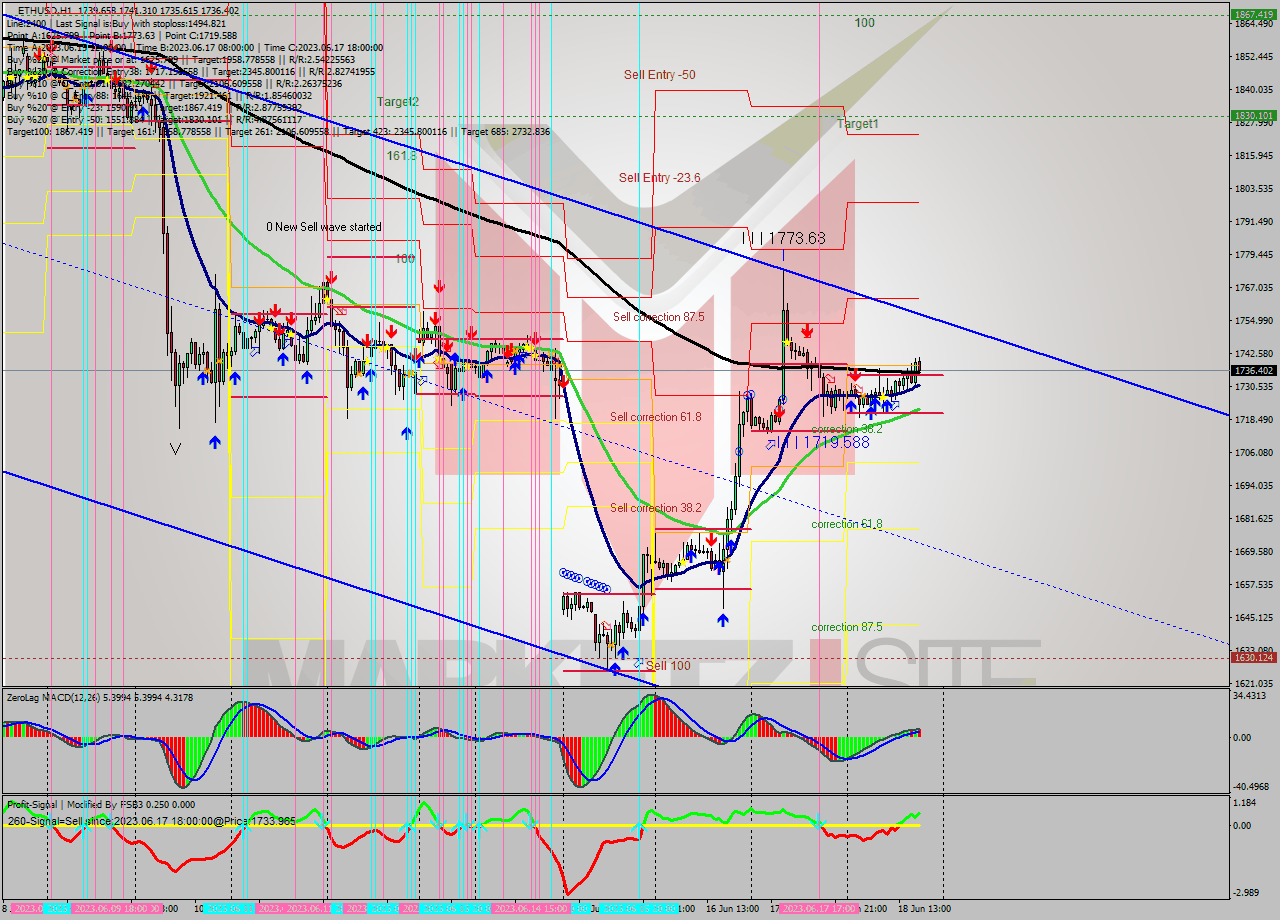Click the red 1630.124 price tag on axis
This screenshot has width=1280, height=920.
(x=1253, y=658)
